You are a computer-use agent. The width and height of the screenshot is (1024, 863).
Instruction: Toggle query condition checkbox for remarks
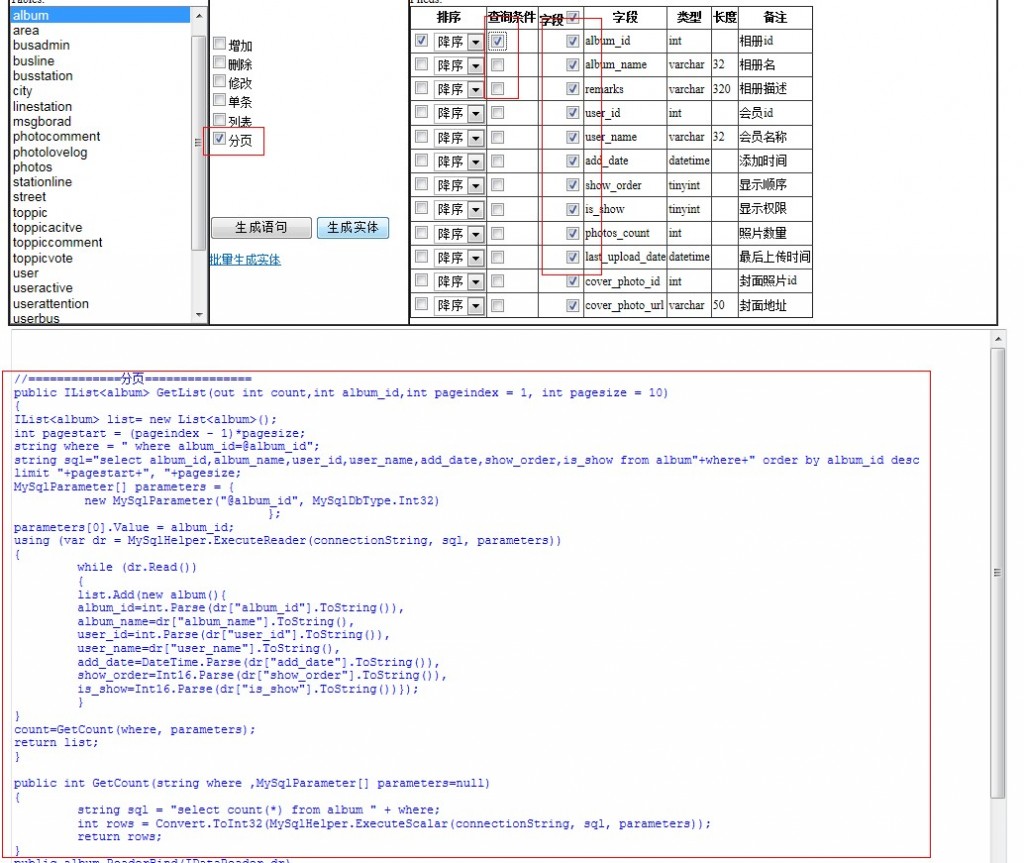point(497,88)
